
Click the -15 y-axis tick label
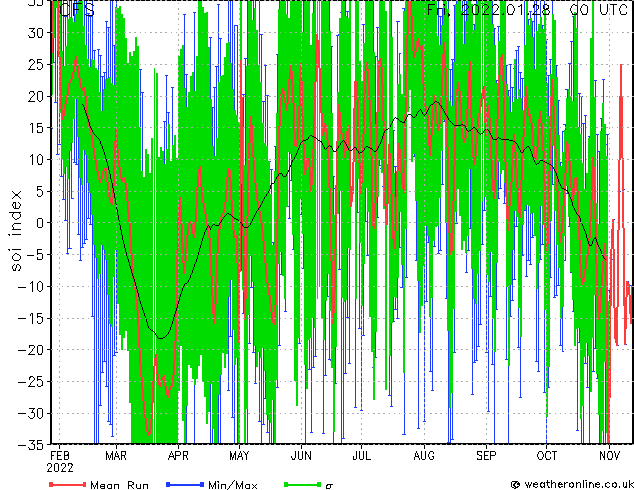pyautogui.click(x=30, y=318)
